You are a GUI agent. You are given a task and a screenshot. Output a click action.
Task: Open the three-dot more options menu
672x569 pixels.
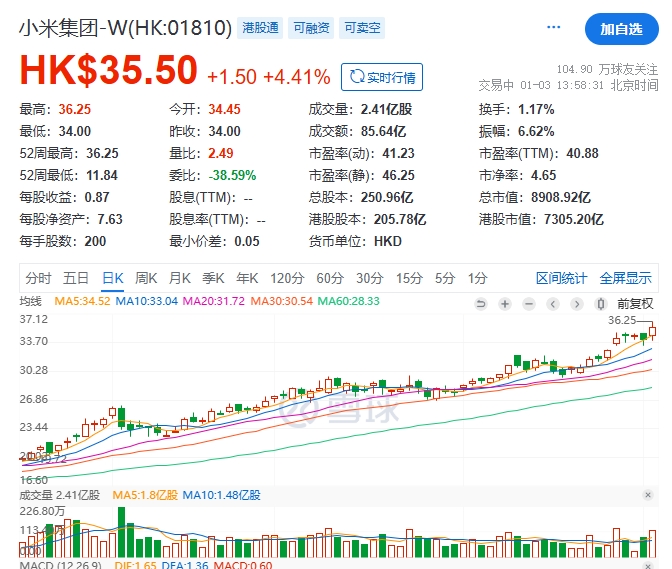coord(553,27)
